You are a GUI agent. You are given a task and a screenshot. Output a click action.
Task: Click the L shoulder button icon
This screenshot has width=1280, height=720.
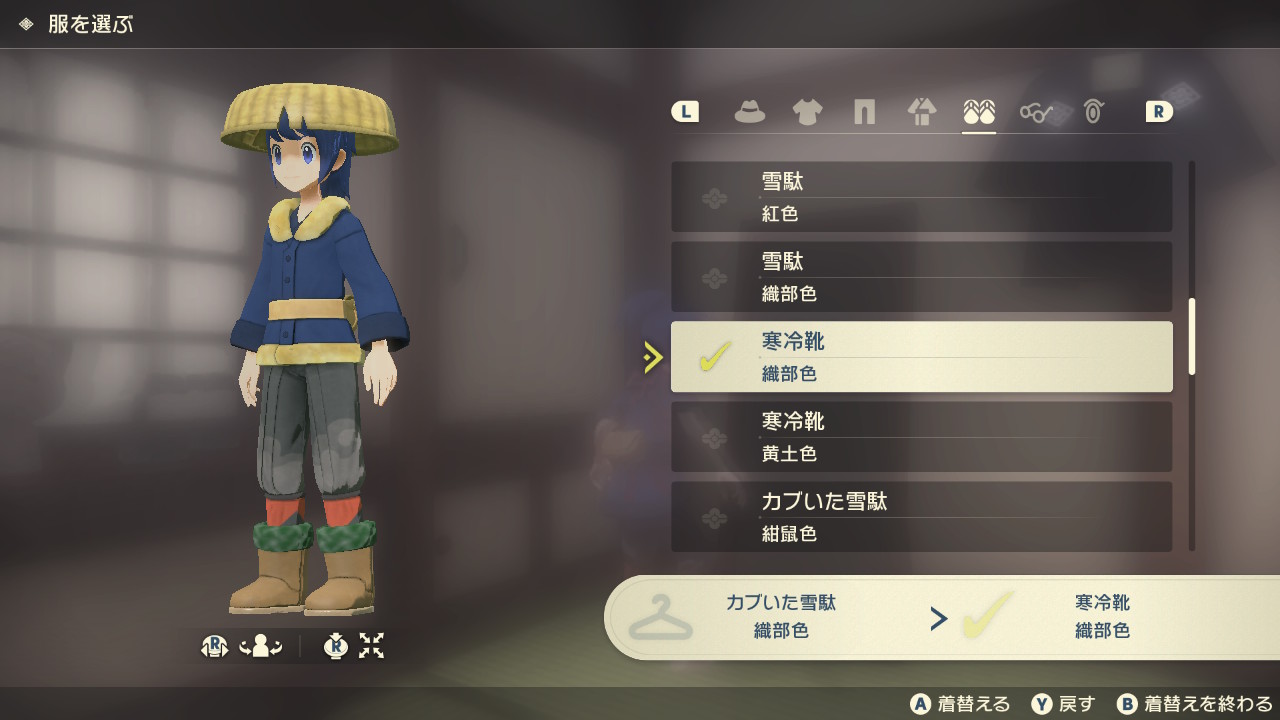click(x=685, y=112)
